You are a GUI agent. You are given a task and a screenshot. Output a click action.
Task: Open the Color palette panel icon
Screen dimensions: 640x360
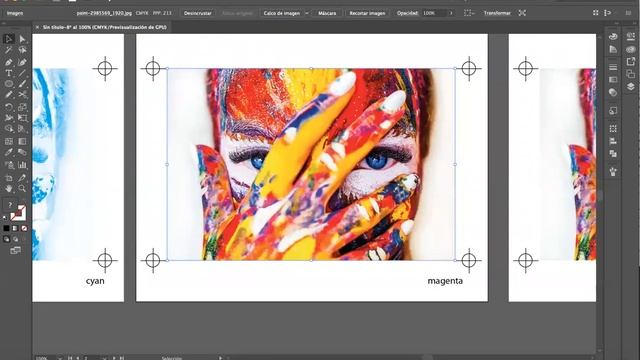613,37
